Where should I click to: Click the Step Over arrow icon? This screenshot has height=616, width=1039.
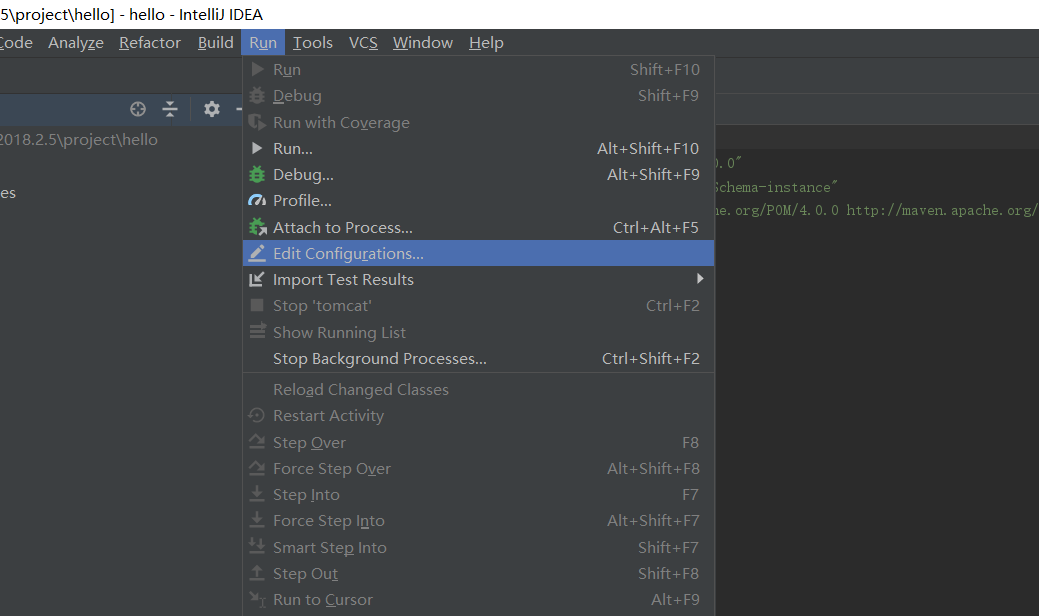click(x=257, y=442)
